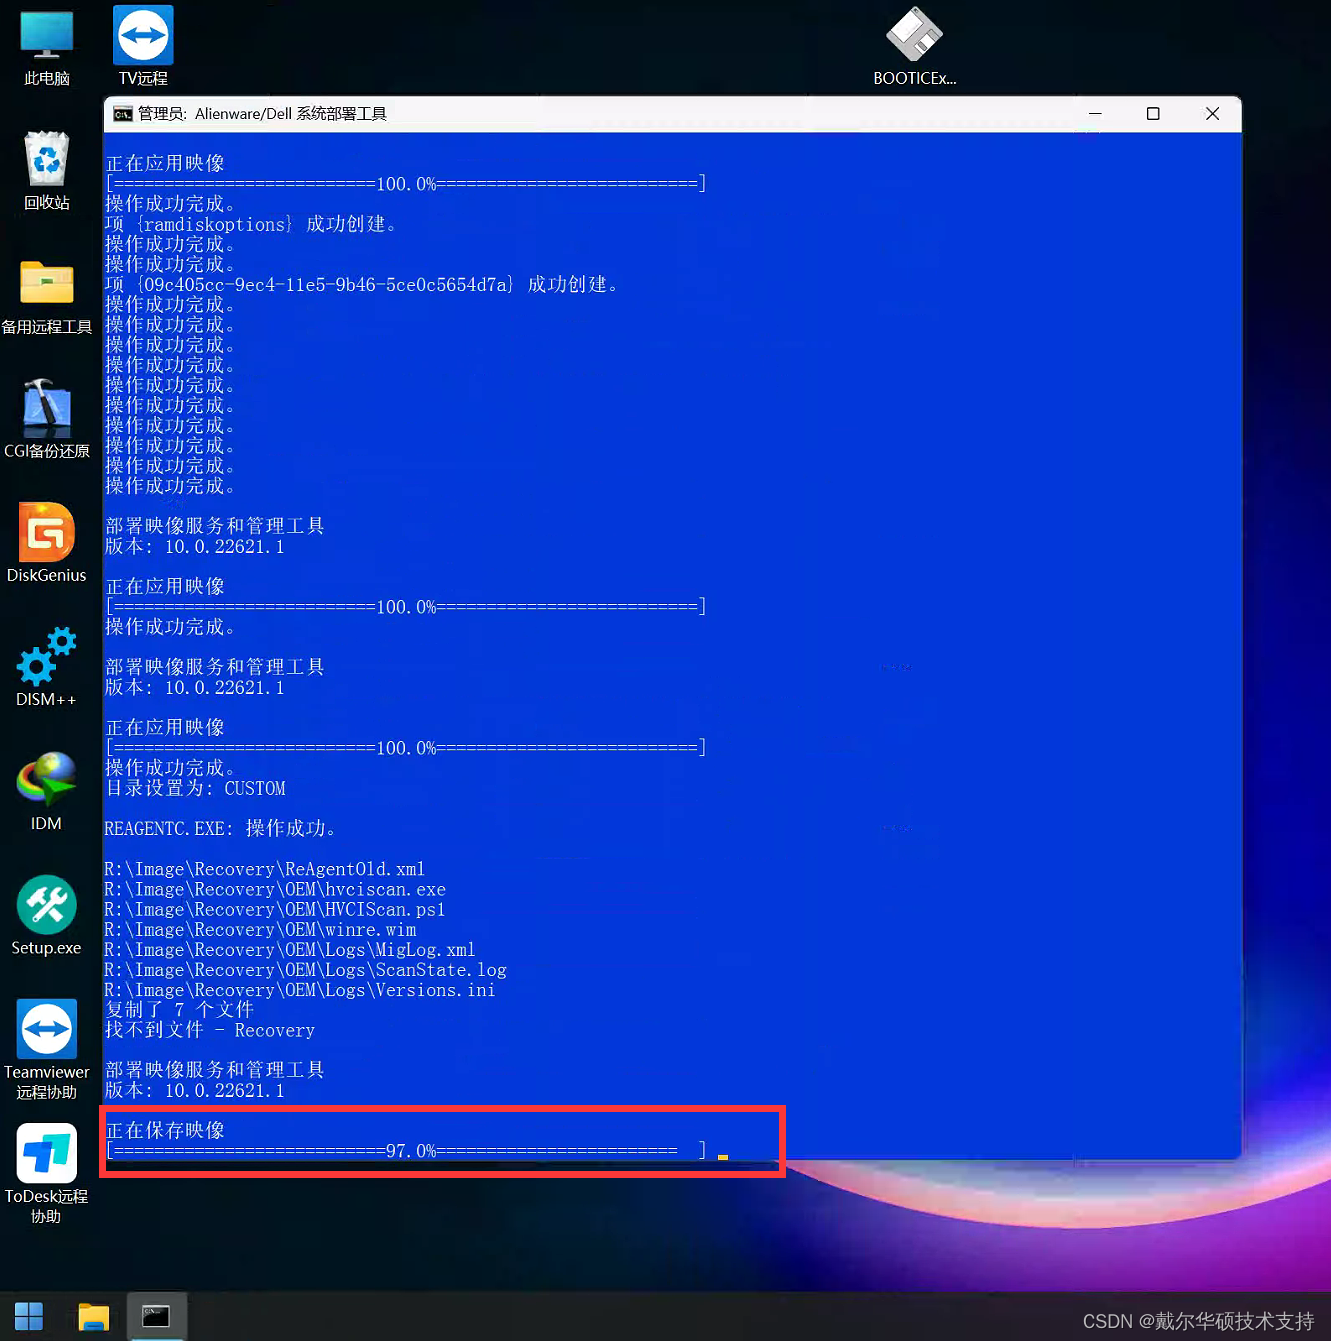This screenshot has height=1341, width=1331.
Task: Open the 备用远程工具 folder
Action: (47, 296)
